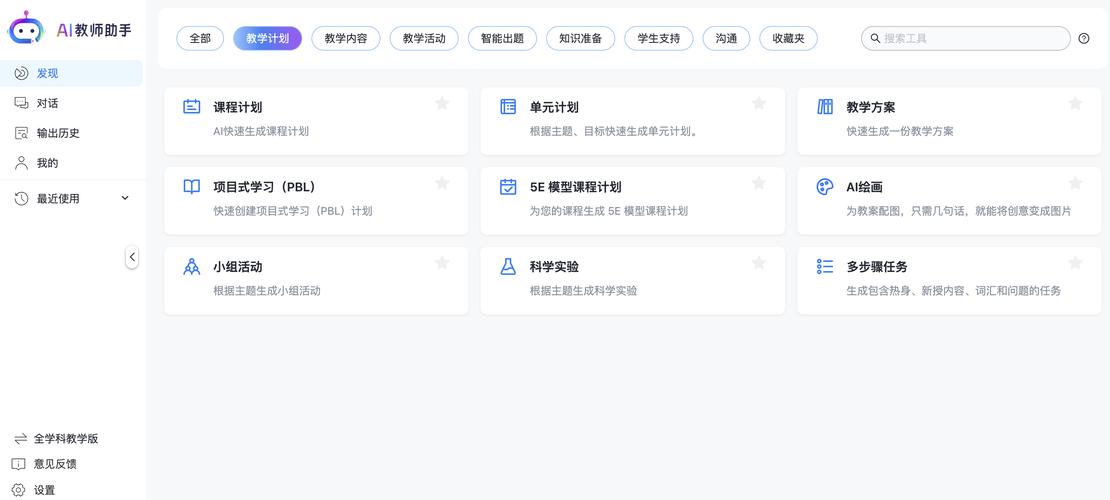Image resolution: width=1110 pixels, height=500 pixels.
Task: Open the 科学实验 title
Action: pyautogui.click(x=554, y=268)
